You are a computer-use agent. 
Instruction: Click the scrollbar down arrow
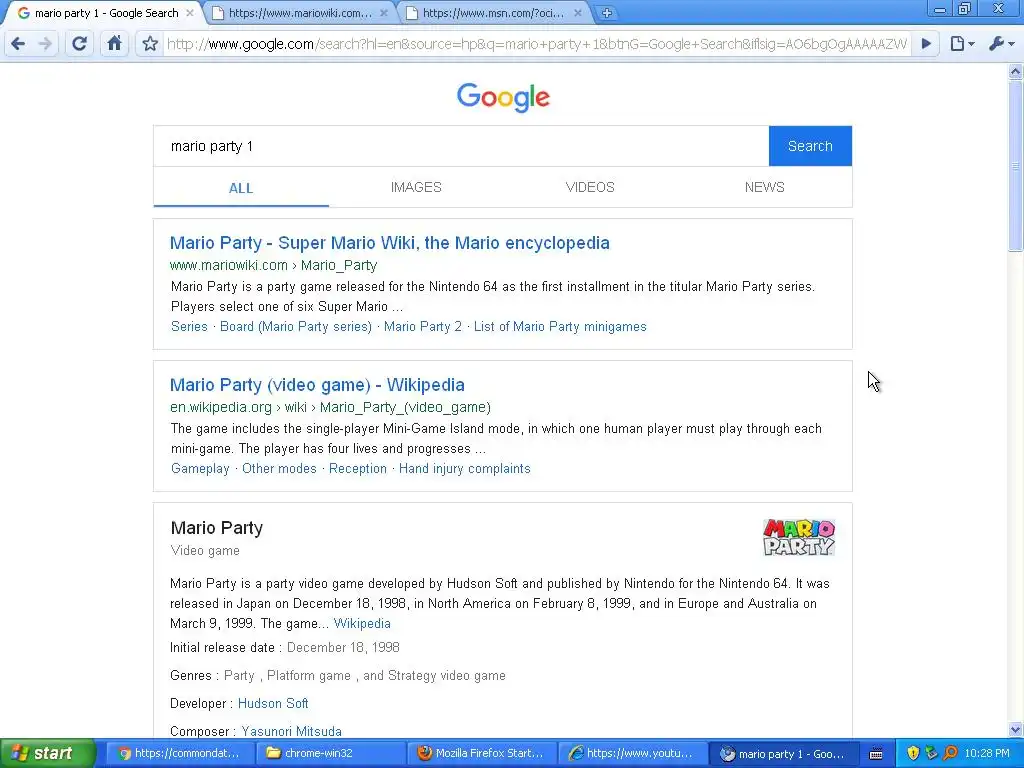click(x=1016, y=729)
